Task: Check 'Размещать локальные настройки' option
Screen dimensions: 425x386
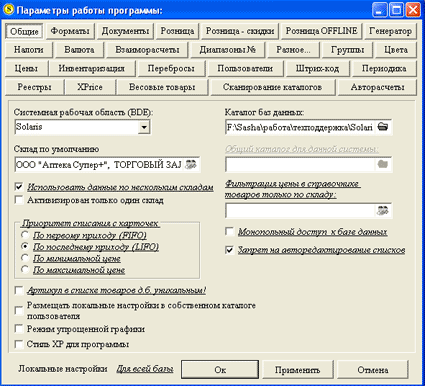Action: click(19, 311)
